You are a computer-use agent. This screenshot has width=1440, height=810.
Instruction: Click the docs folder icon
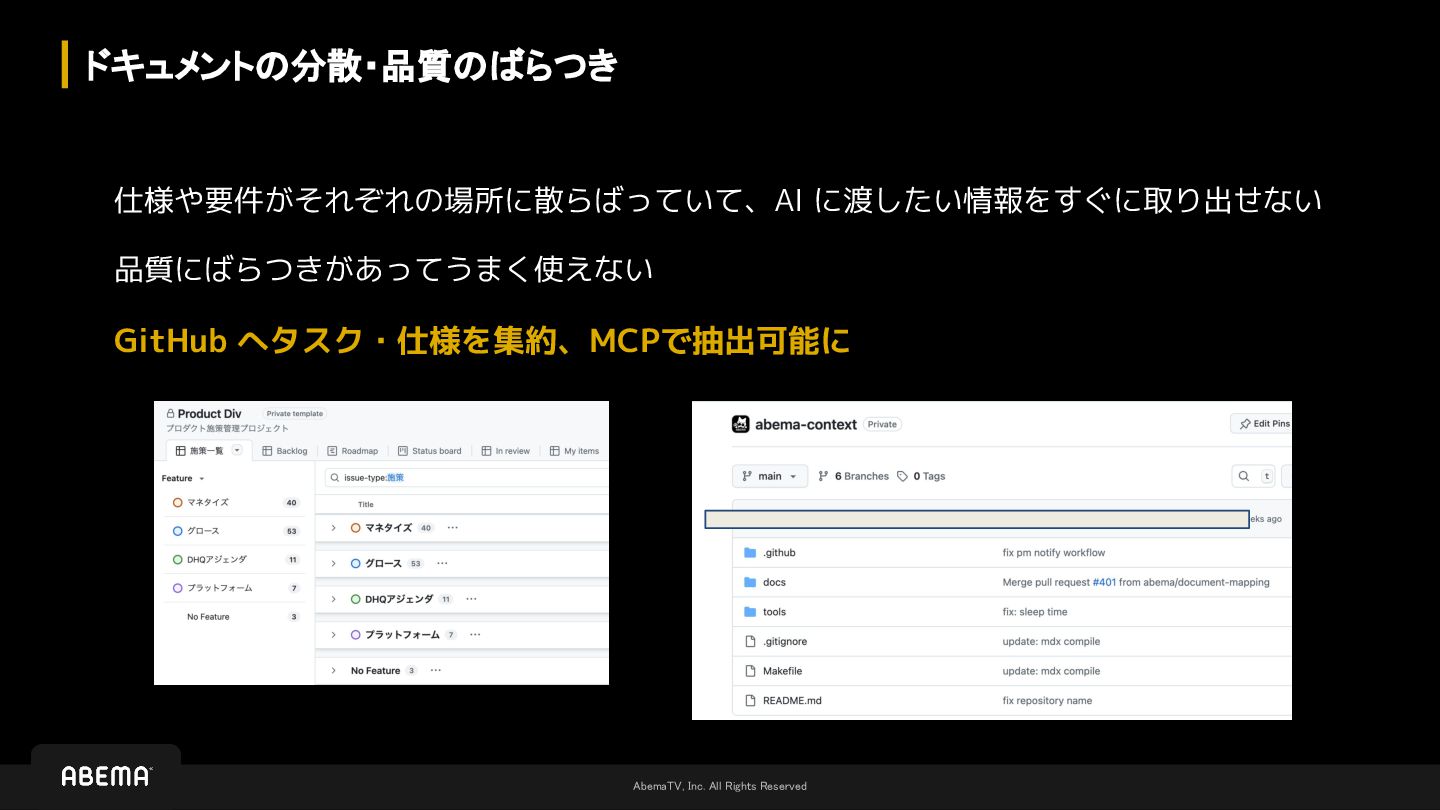tap(751, 582)
